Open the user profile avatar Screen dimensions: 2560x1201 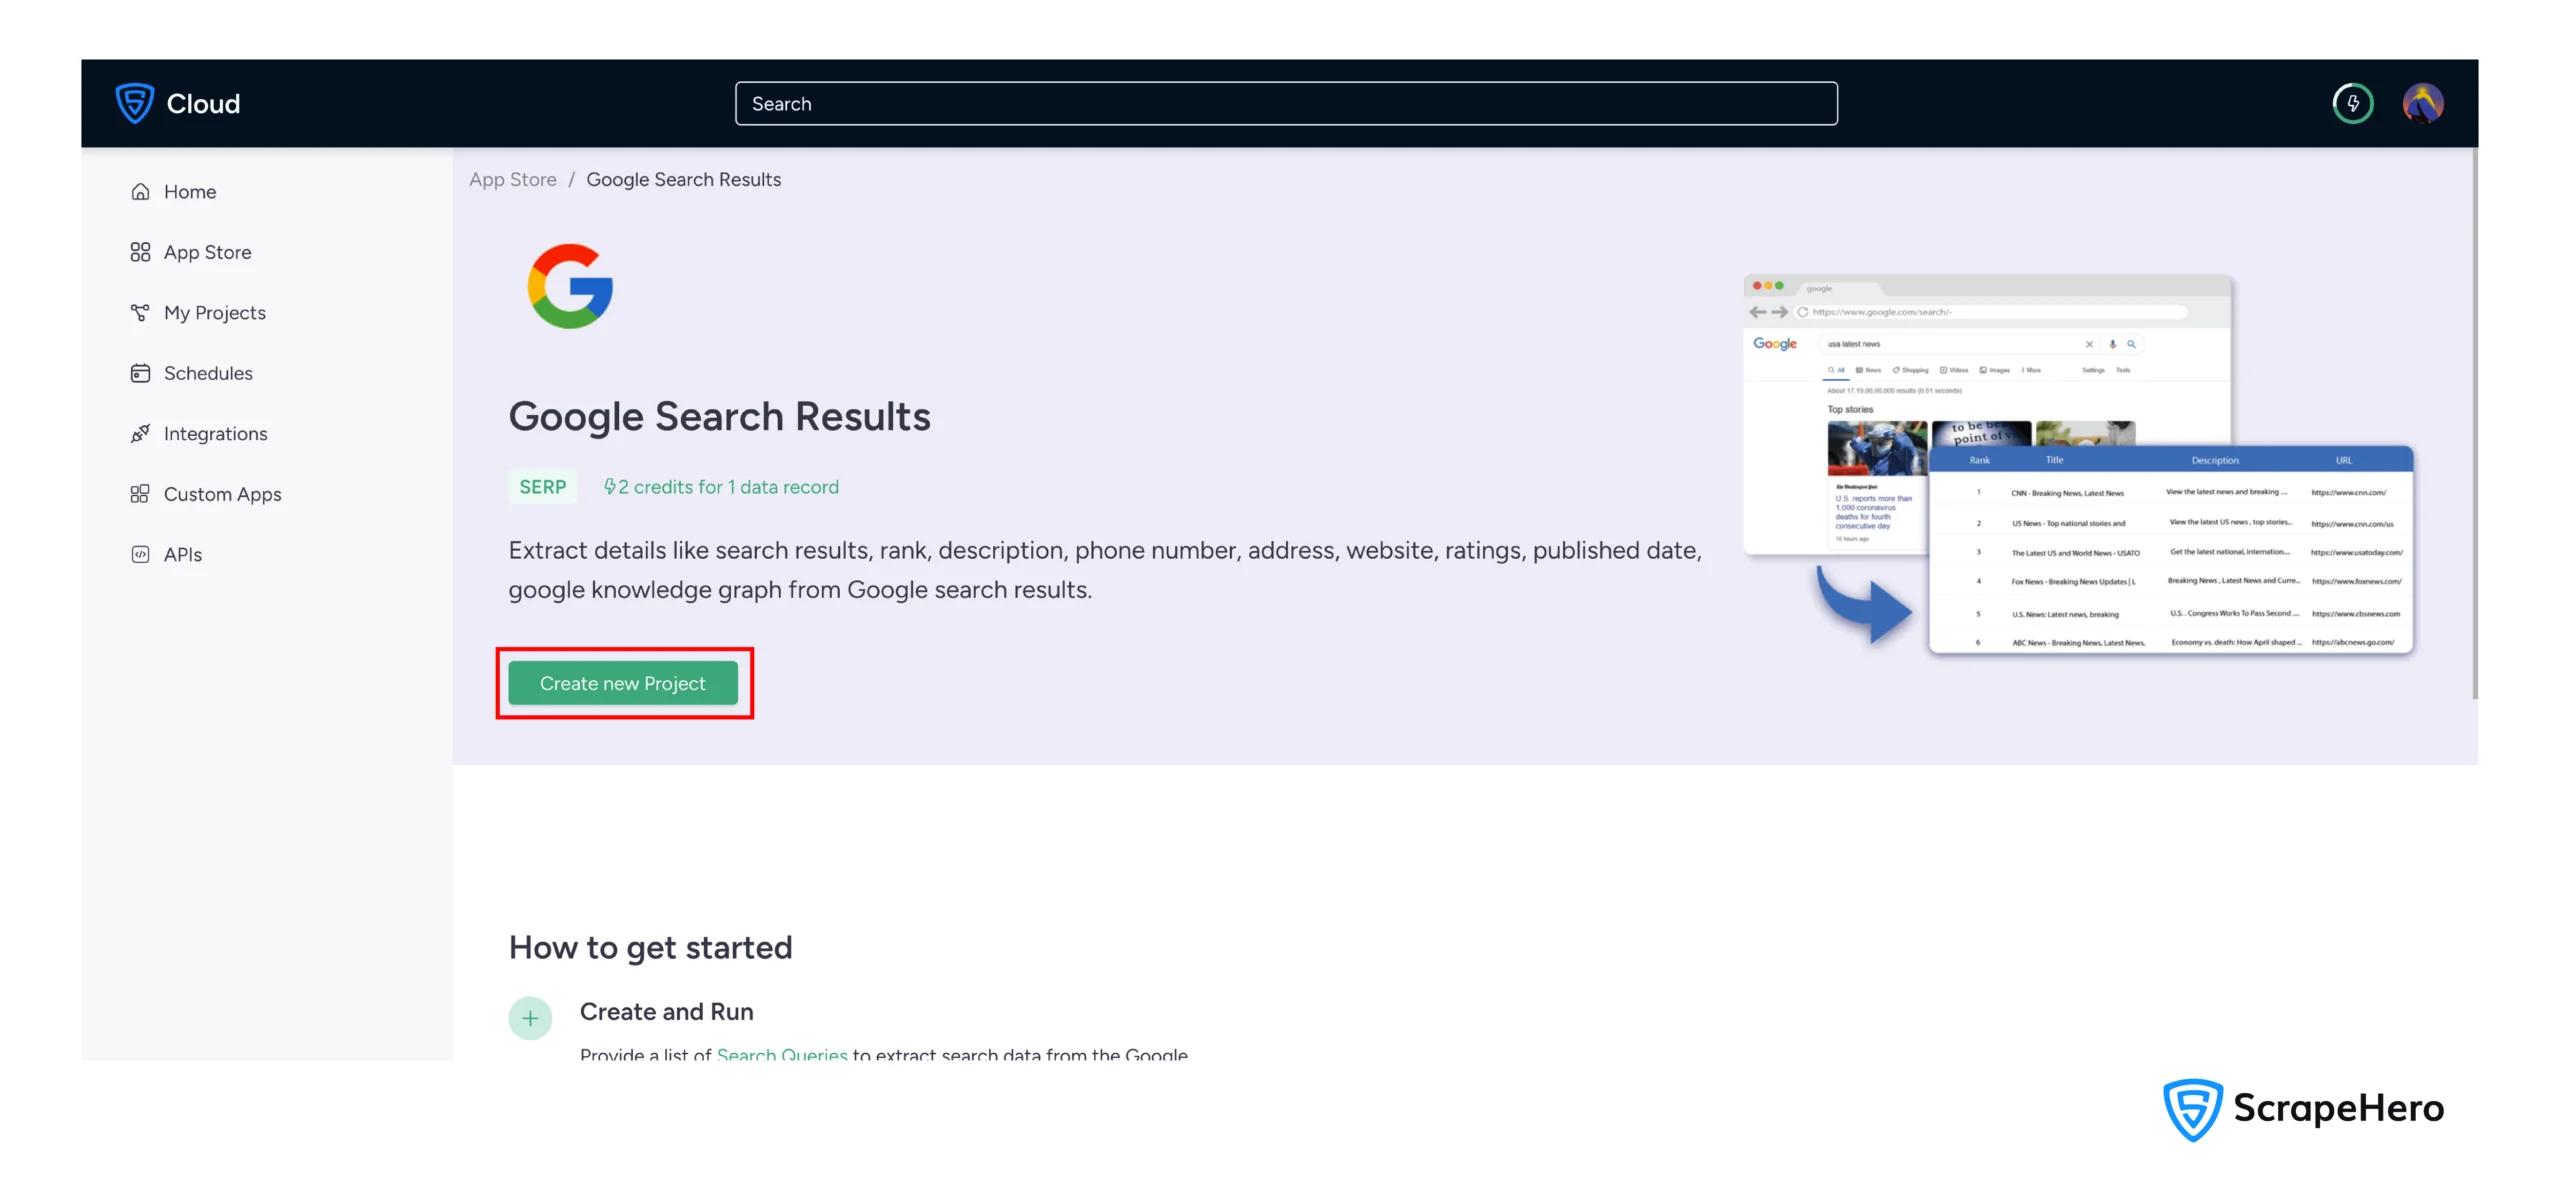coord(2422,103)
